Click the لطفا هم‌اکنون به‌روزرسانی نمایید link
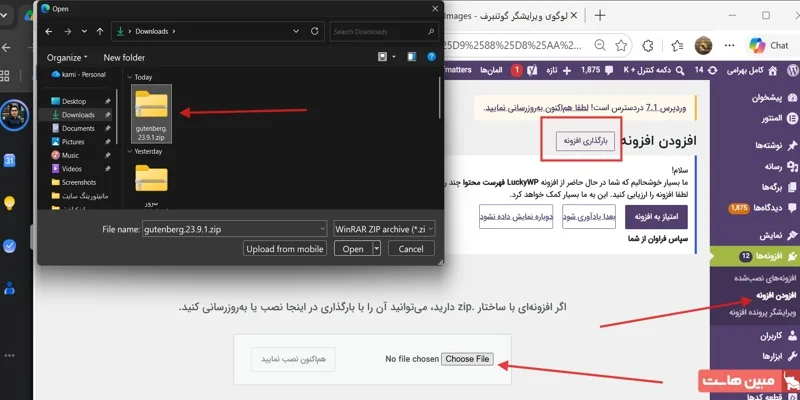This screenshot has height=400, width=800. [x=536, y=108]
